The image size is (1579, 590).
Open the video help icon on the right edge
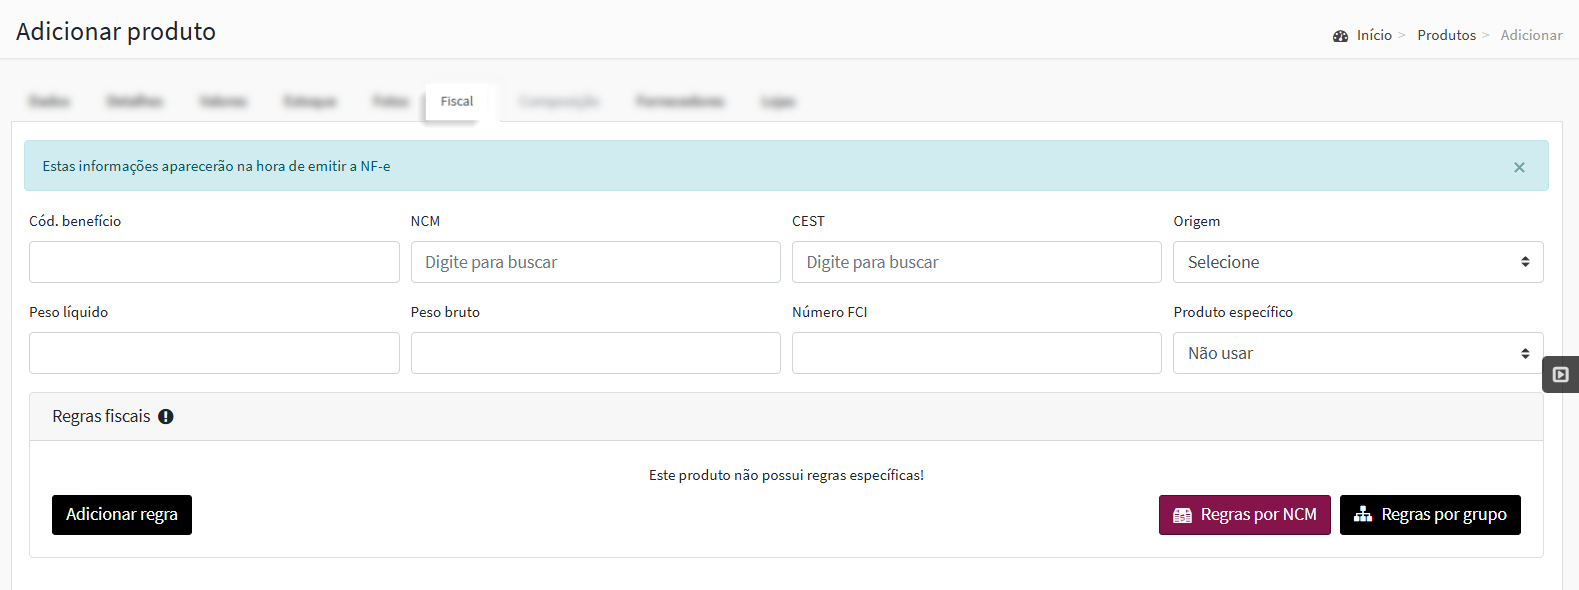1561,375
